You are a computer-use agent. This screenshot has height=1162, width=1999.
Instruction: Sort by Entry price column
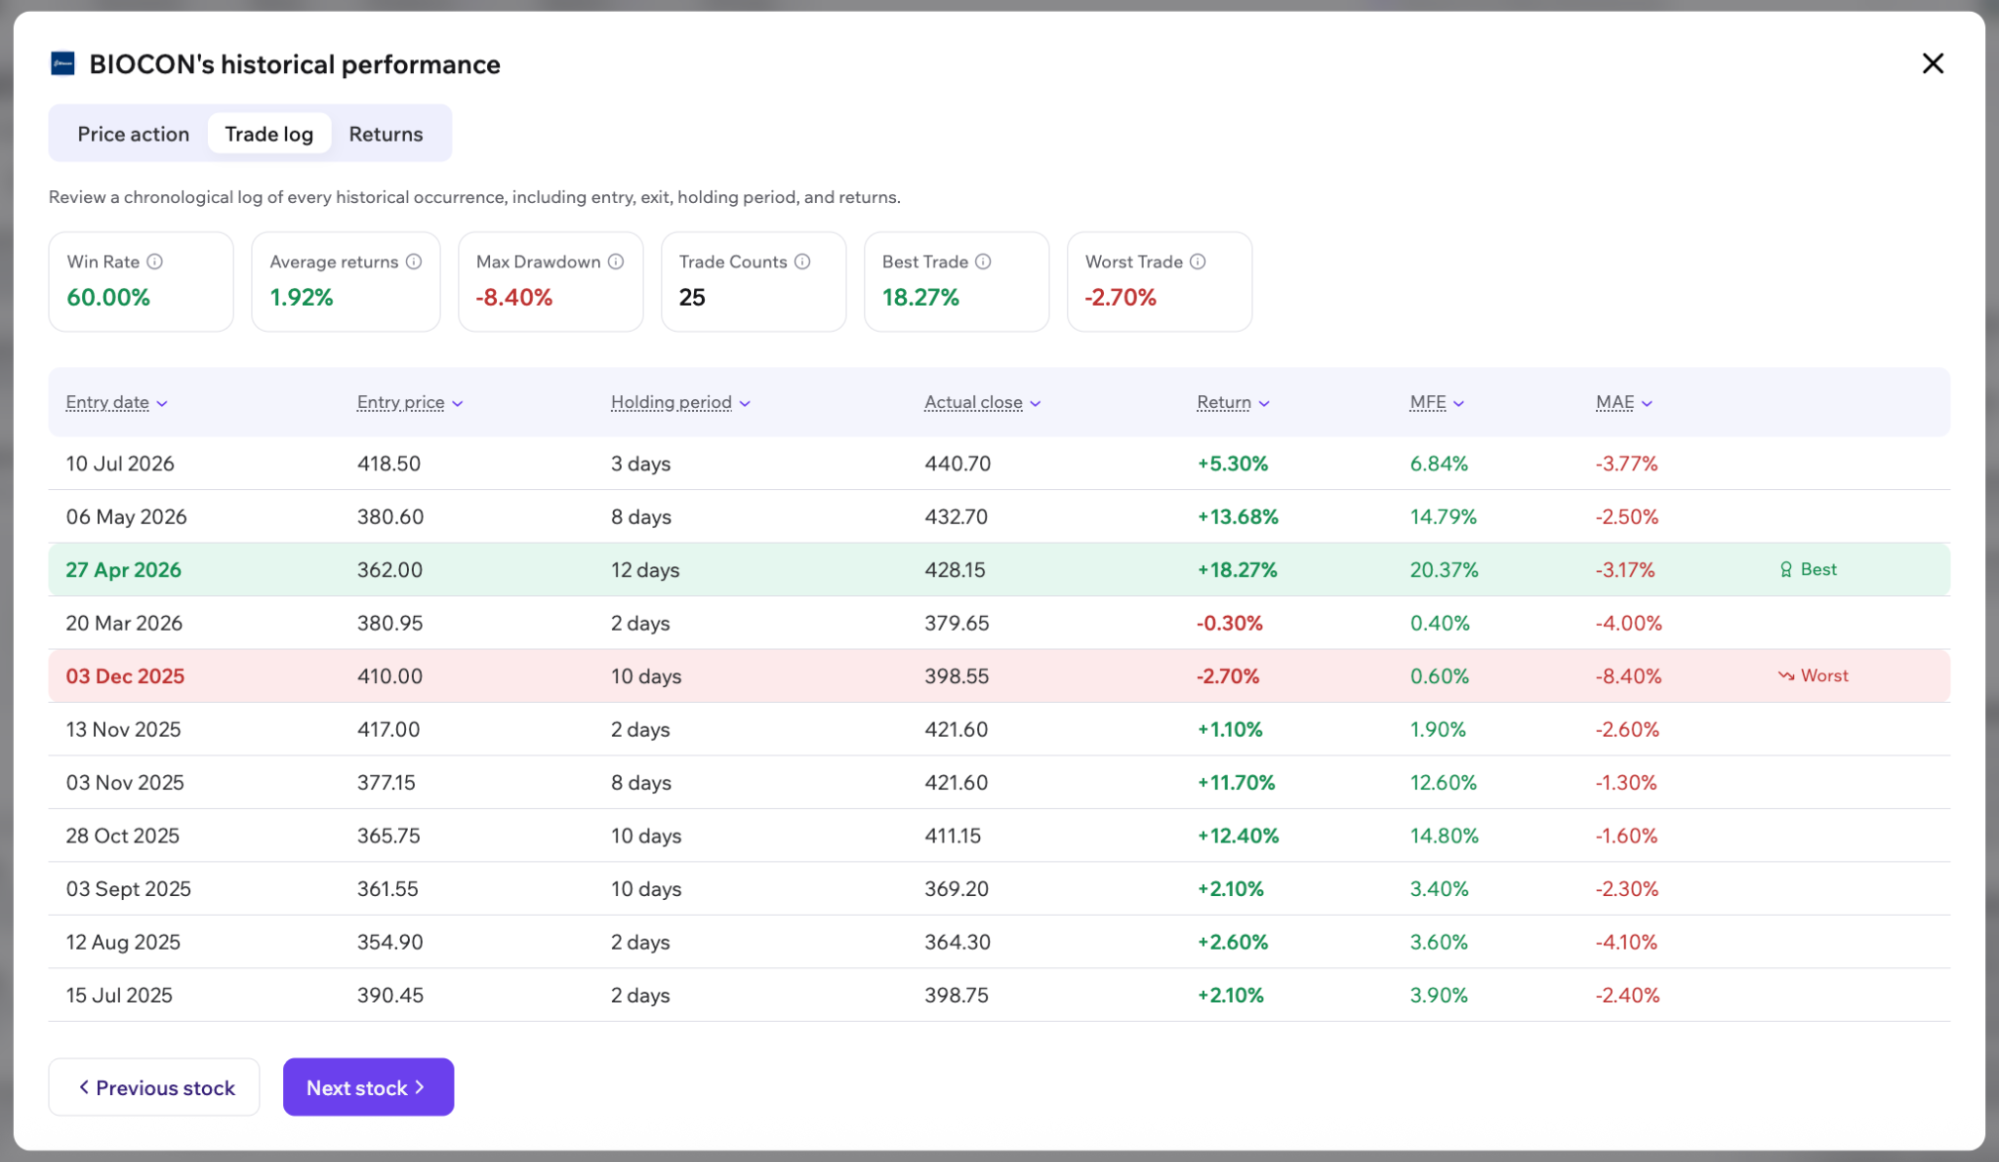click(410, 402)
